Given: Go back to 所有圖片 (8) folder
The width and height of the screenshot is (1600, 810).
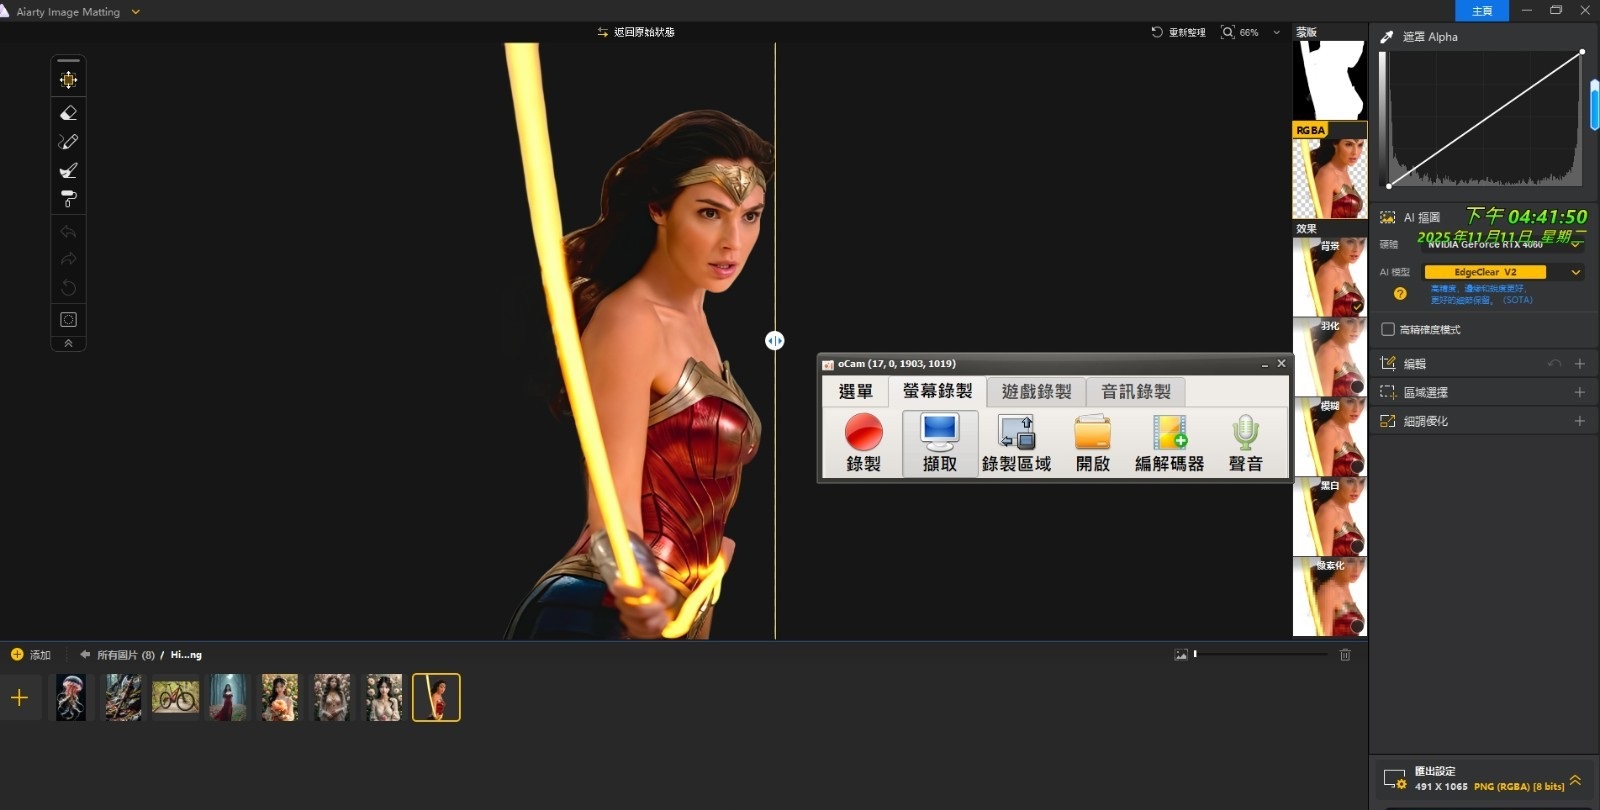Looking at the screenshot, I should tap(118, 655).
